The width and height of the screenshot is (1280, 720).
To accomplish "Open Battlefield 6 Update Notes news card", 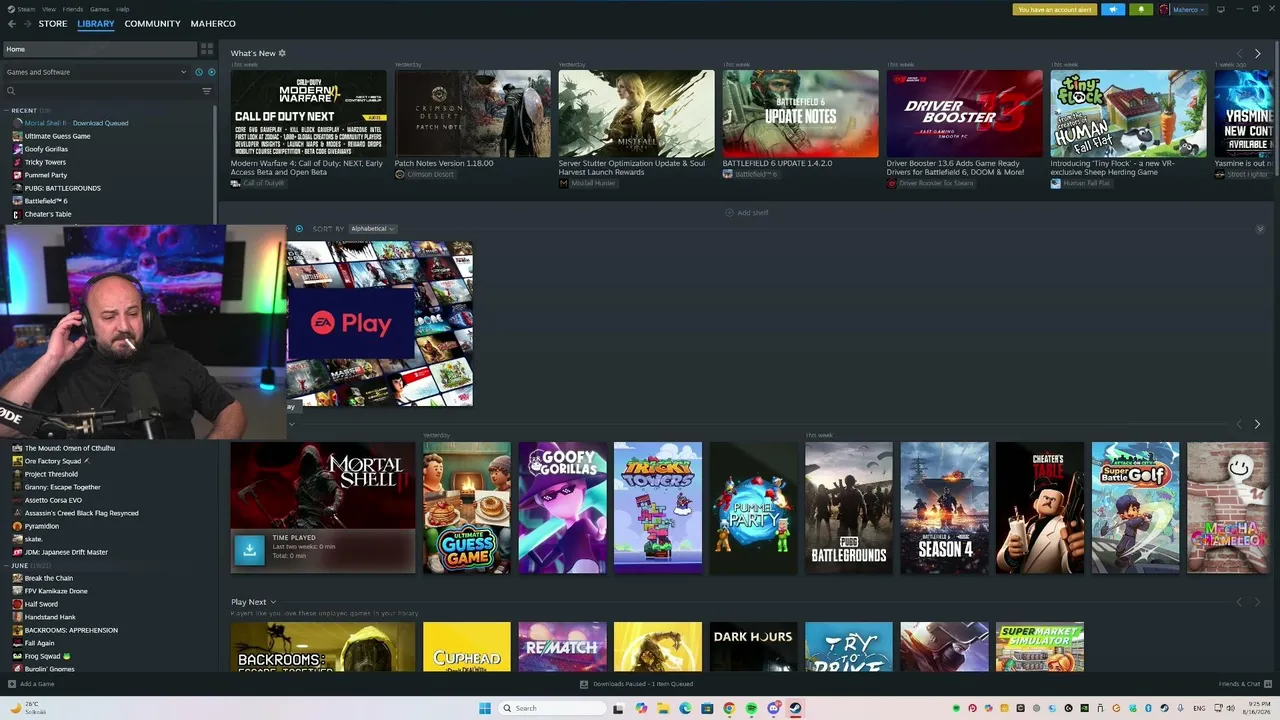I will pos(800,114).
